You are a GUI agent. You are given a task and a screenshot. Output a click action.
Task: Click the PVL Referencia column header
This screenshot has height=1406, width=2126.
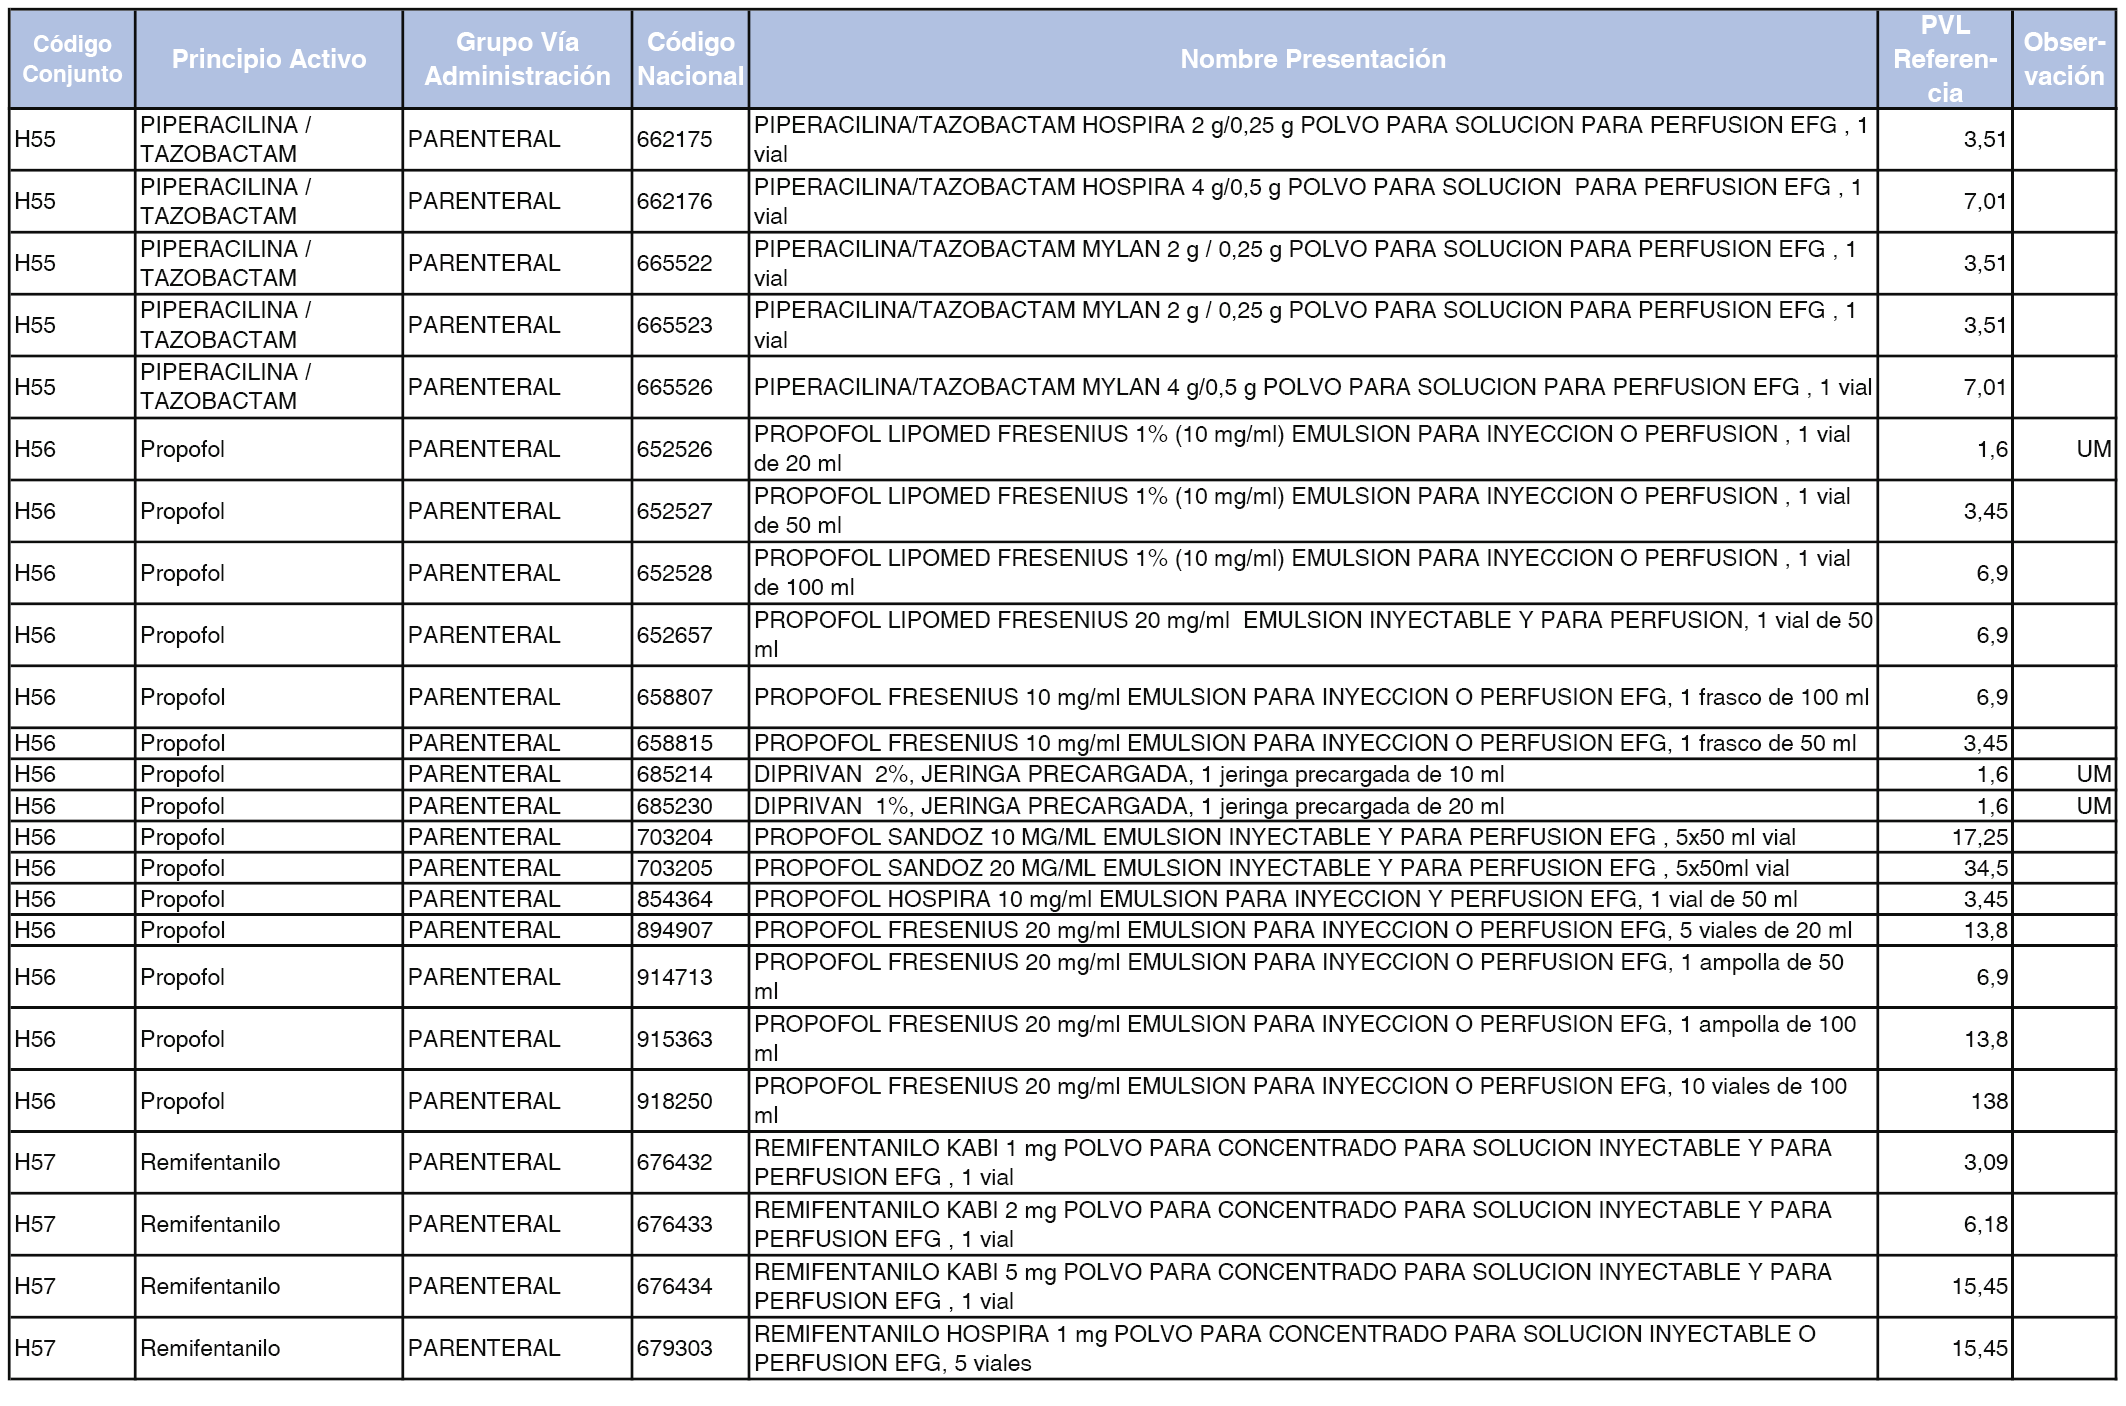[x=1945, y=59]
